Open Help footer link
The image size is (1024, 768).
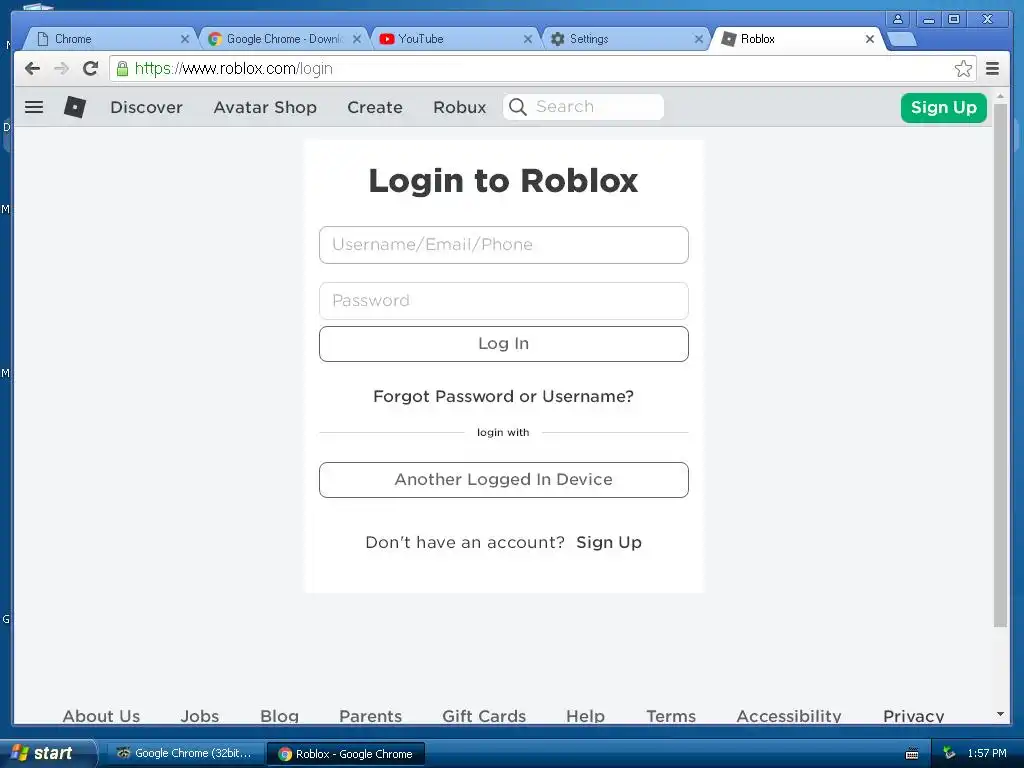click(585, 716)
